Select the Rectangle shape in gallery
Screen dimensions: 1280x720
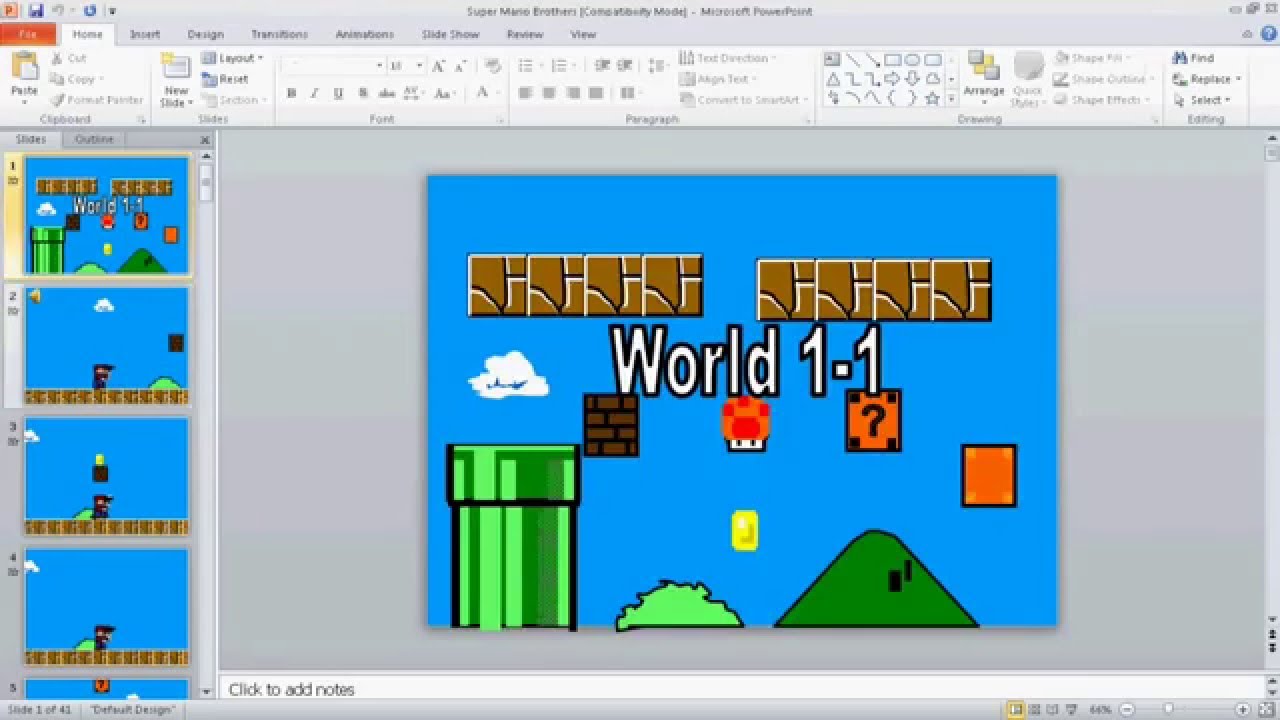[892, 59]
